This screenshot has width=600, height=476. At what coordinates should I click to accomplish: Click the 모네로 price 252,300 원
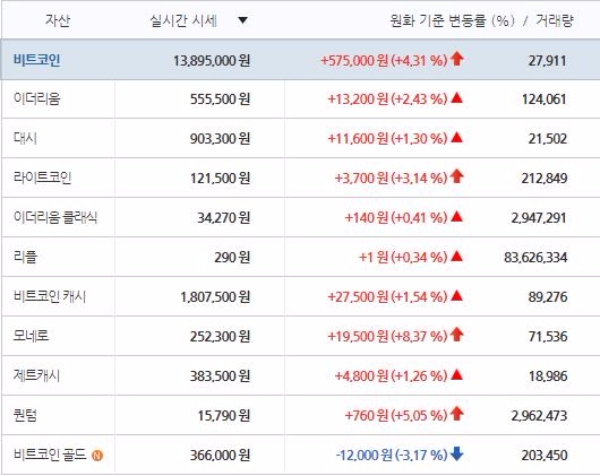214,334
